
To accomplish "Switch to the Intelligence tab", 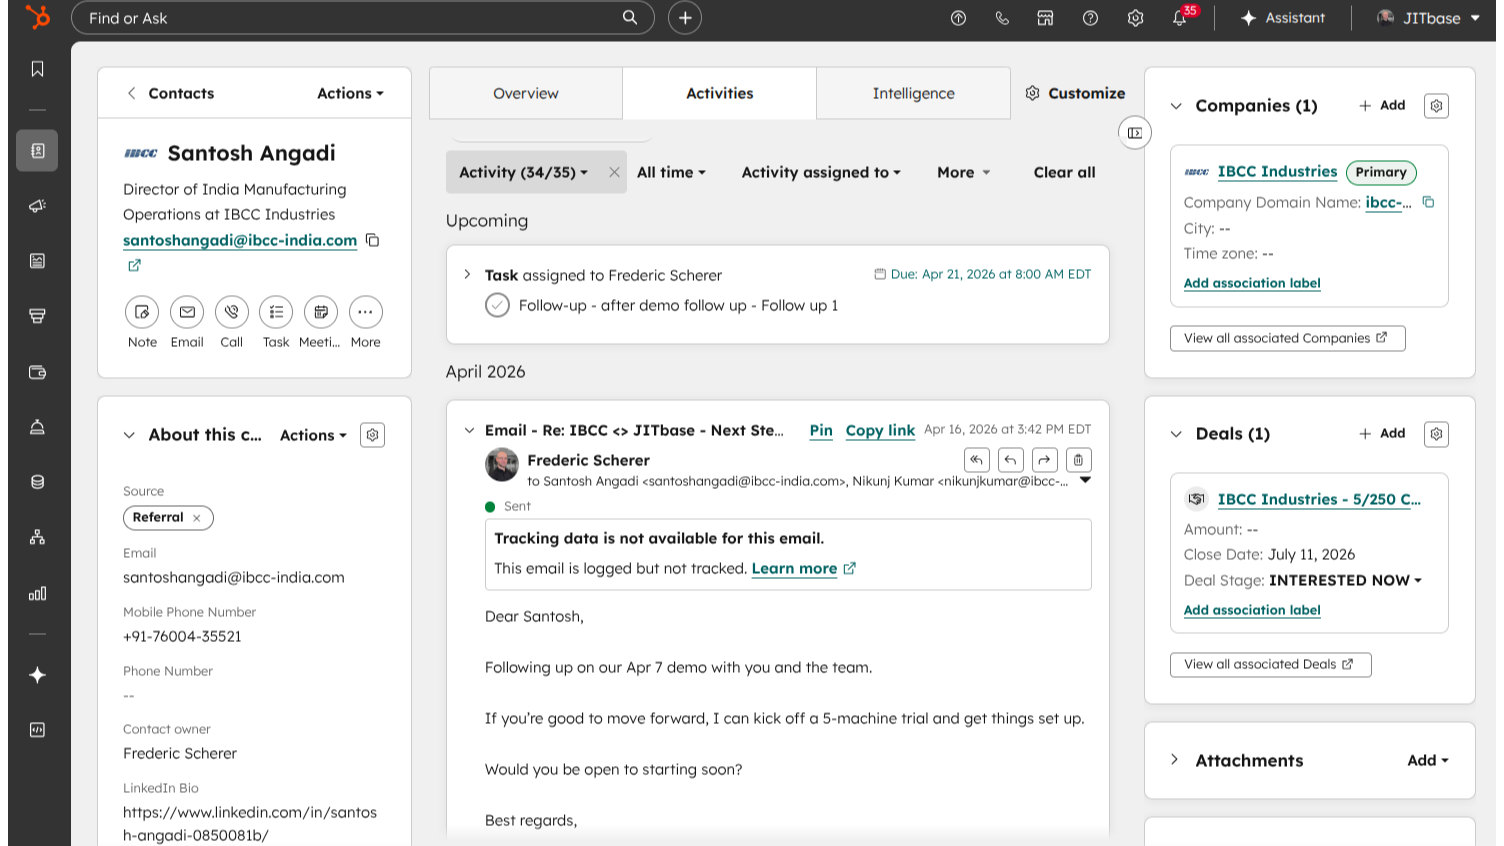I will (913, 93).
